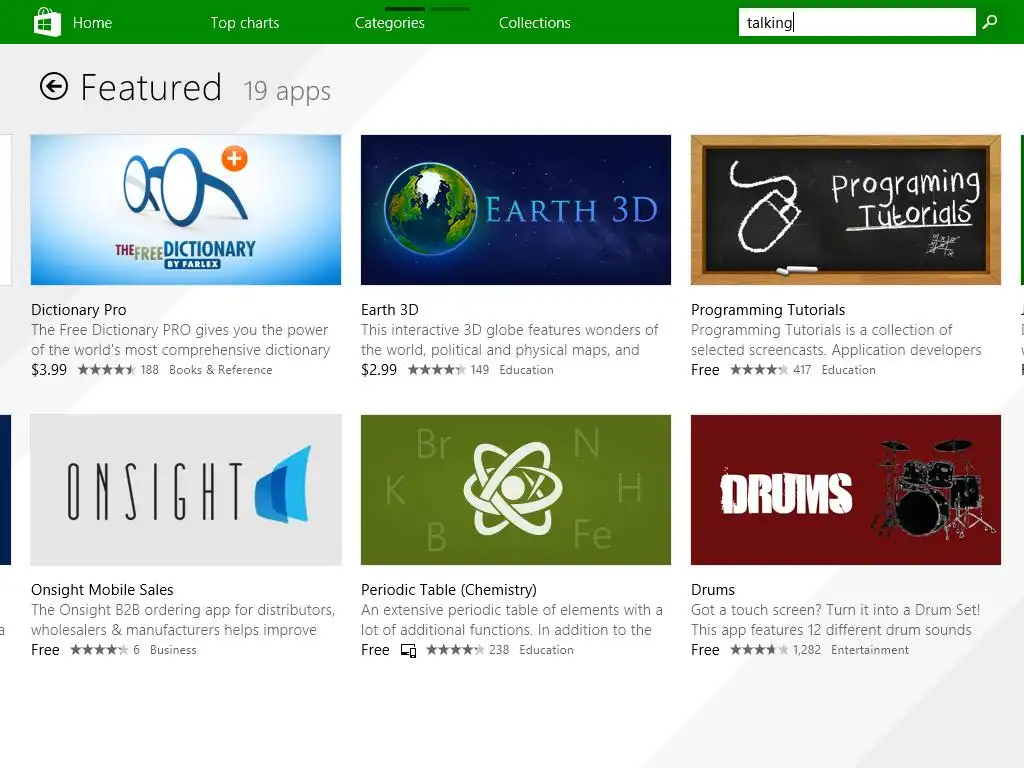Viewport: 1024px width, 768px height.
Task: Open the Home menu item
Action: pos(92,23)
